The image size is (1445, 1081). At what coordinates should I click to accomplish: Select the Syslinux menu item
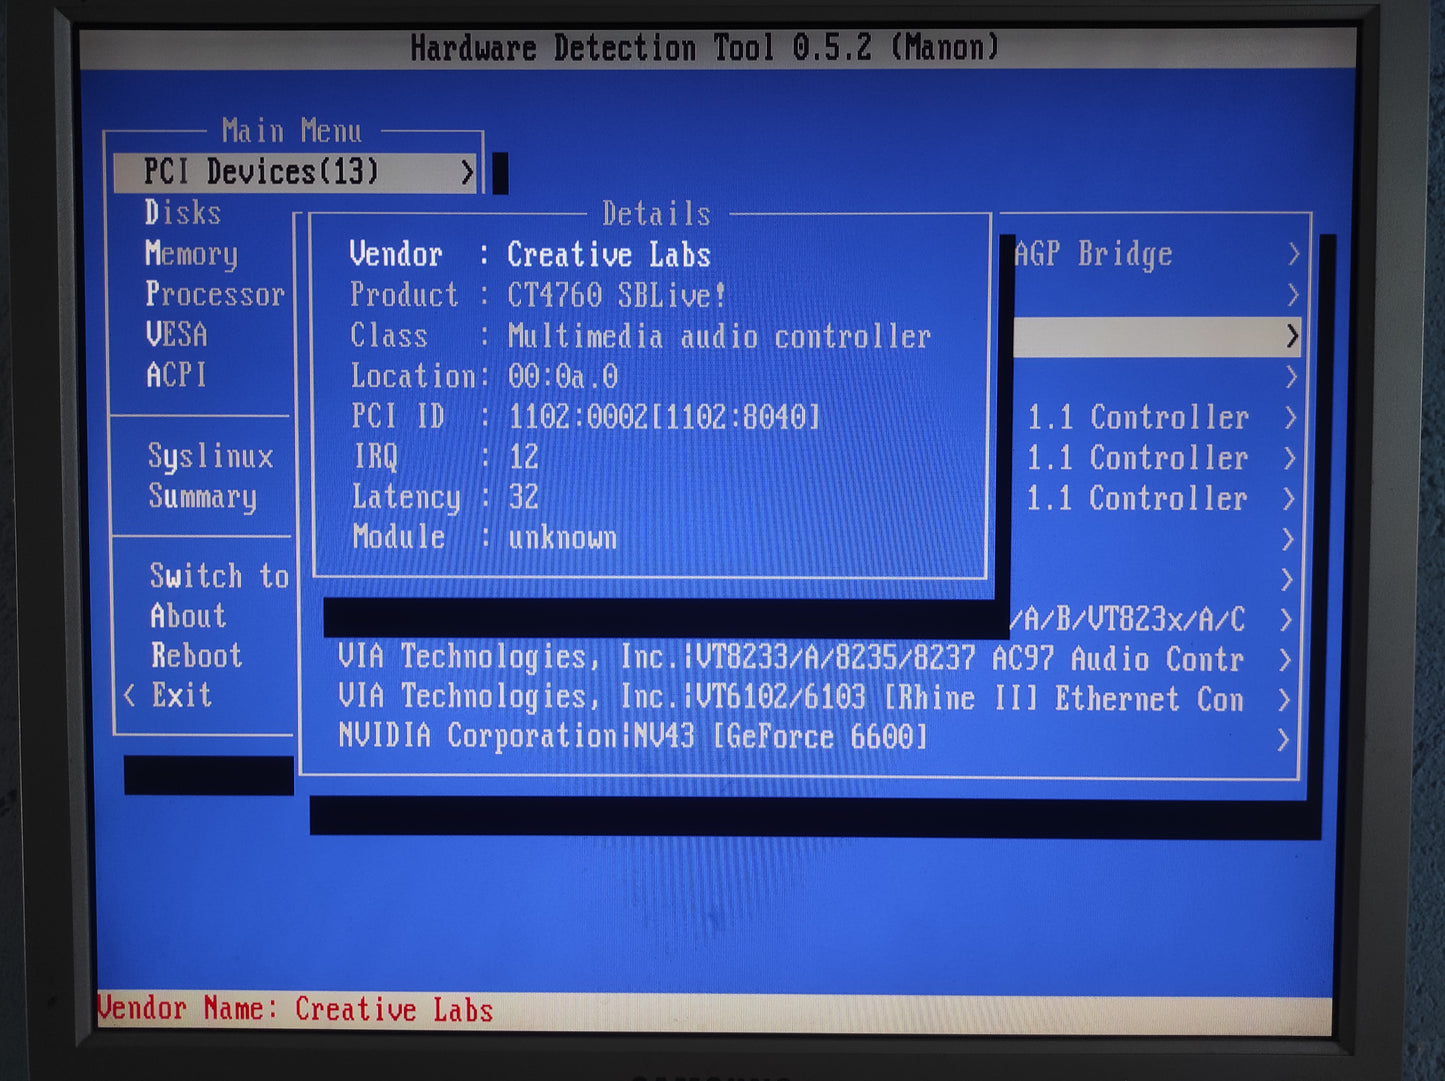click(x=211, y=456)
